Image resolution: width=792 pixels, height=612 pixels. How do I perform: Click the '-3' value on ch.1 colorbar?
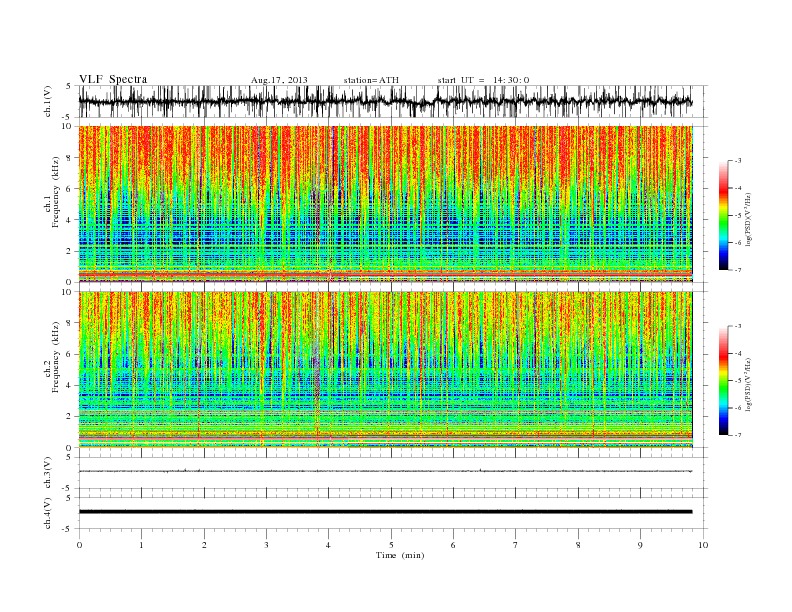point(738,161)
